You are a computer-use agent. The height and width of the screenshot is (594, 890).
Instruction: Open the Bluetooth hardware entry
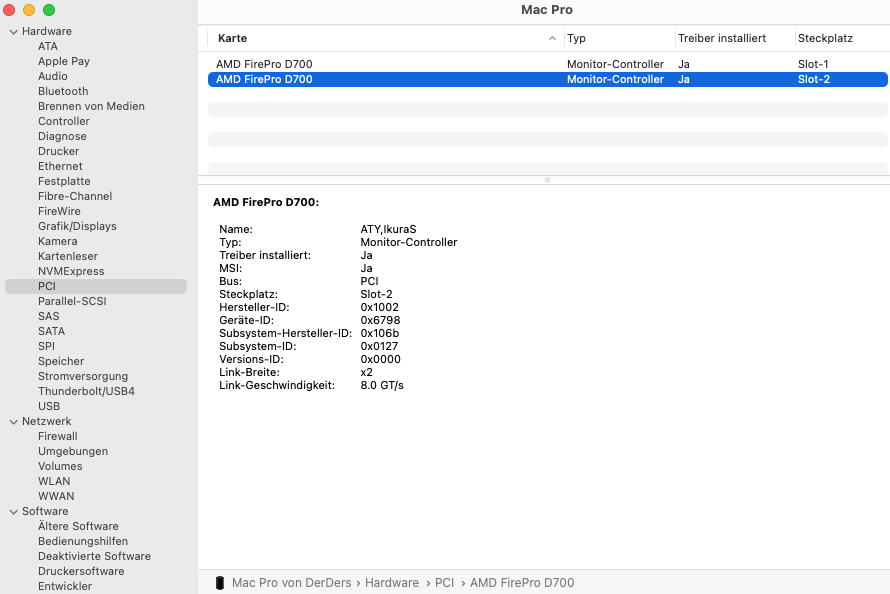pos(63,91)
